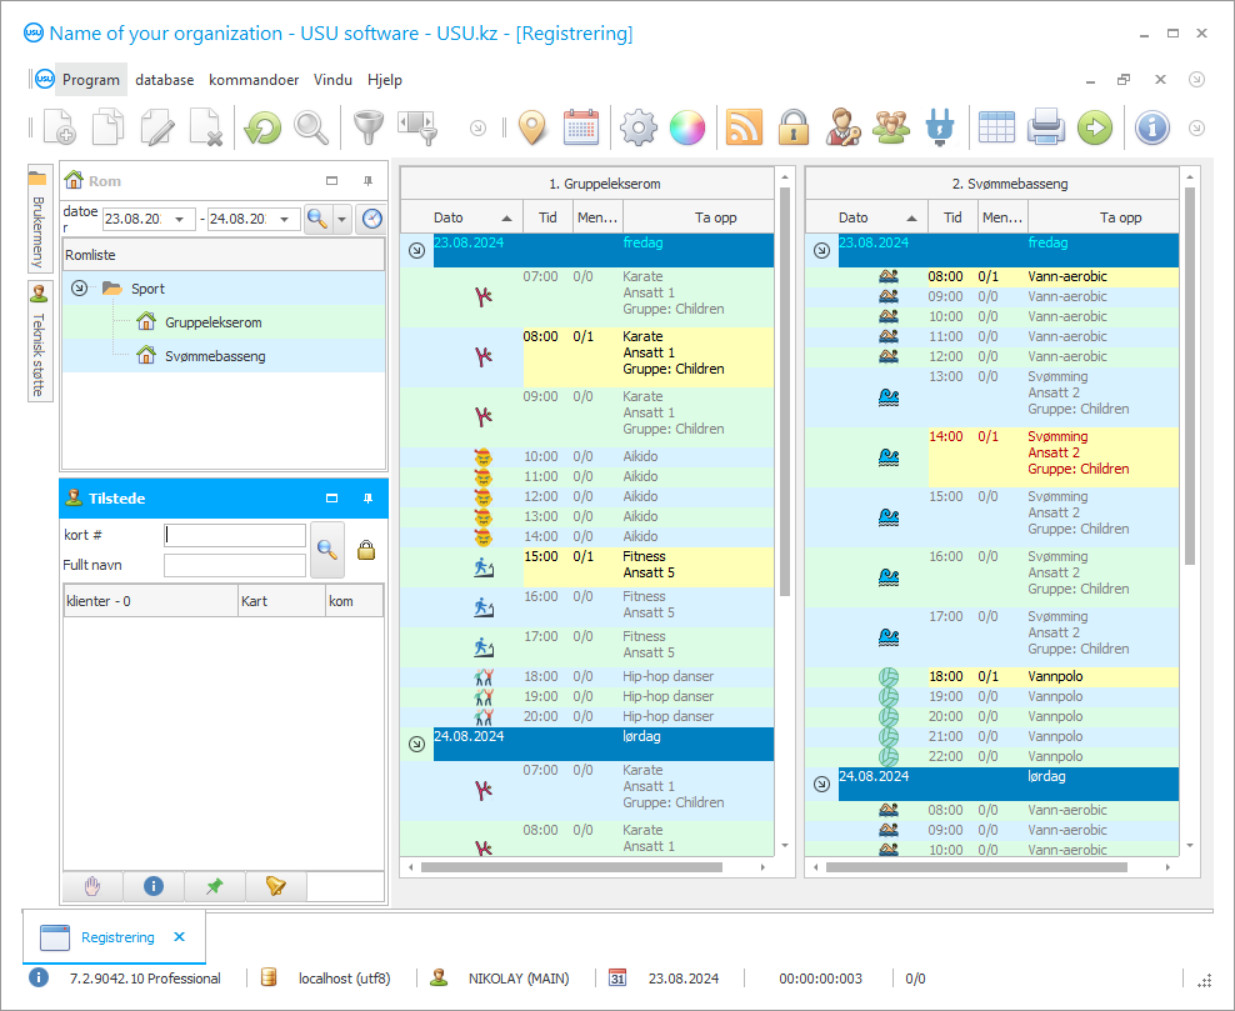
Task: Click the green pushpin icon below client list
Action: (214, 886)
